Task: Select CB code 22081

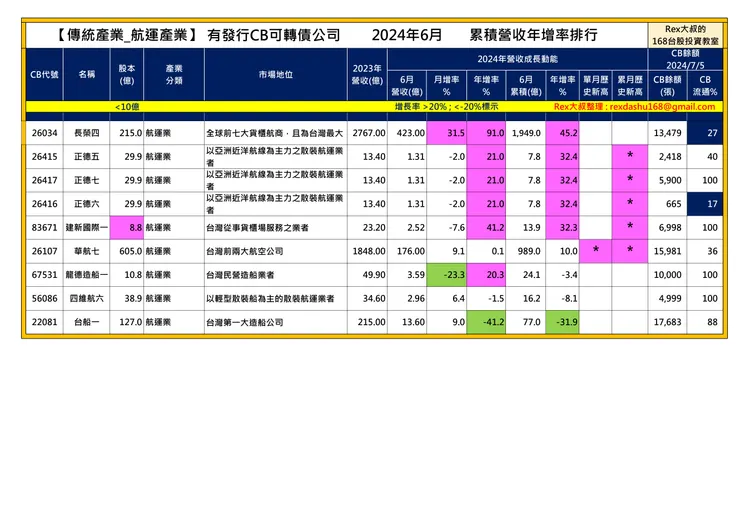Action: (44, 322)
